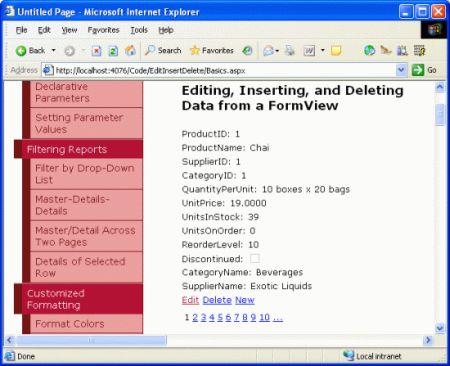
Task: Refresh the page with Refresh icon
Action: pos(113,51)
